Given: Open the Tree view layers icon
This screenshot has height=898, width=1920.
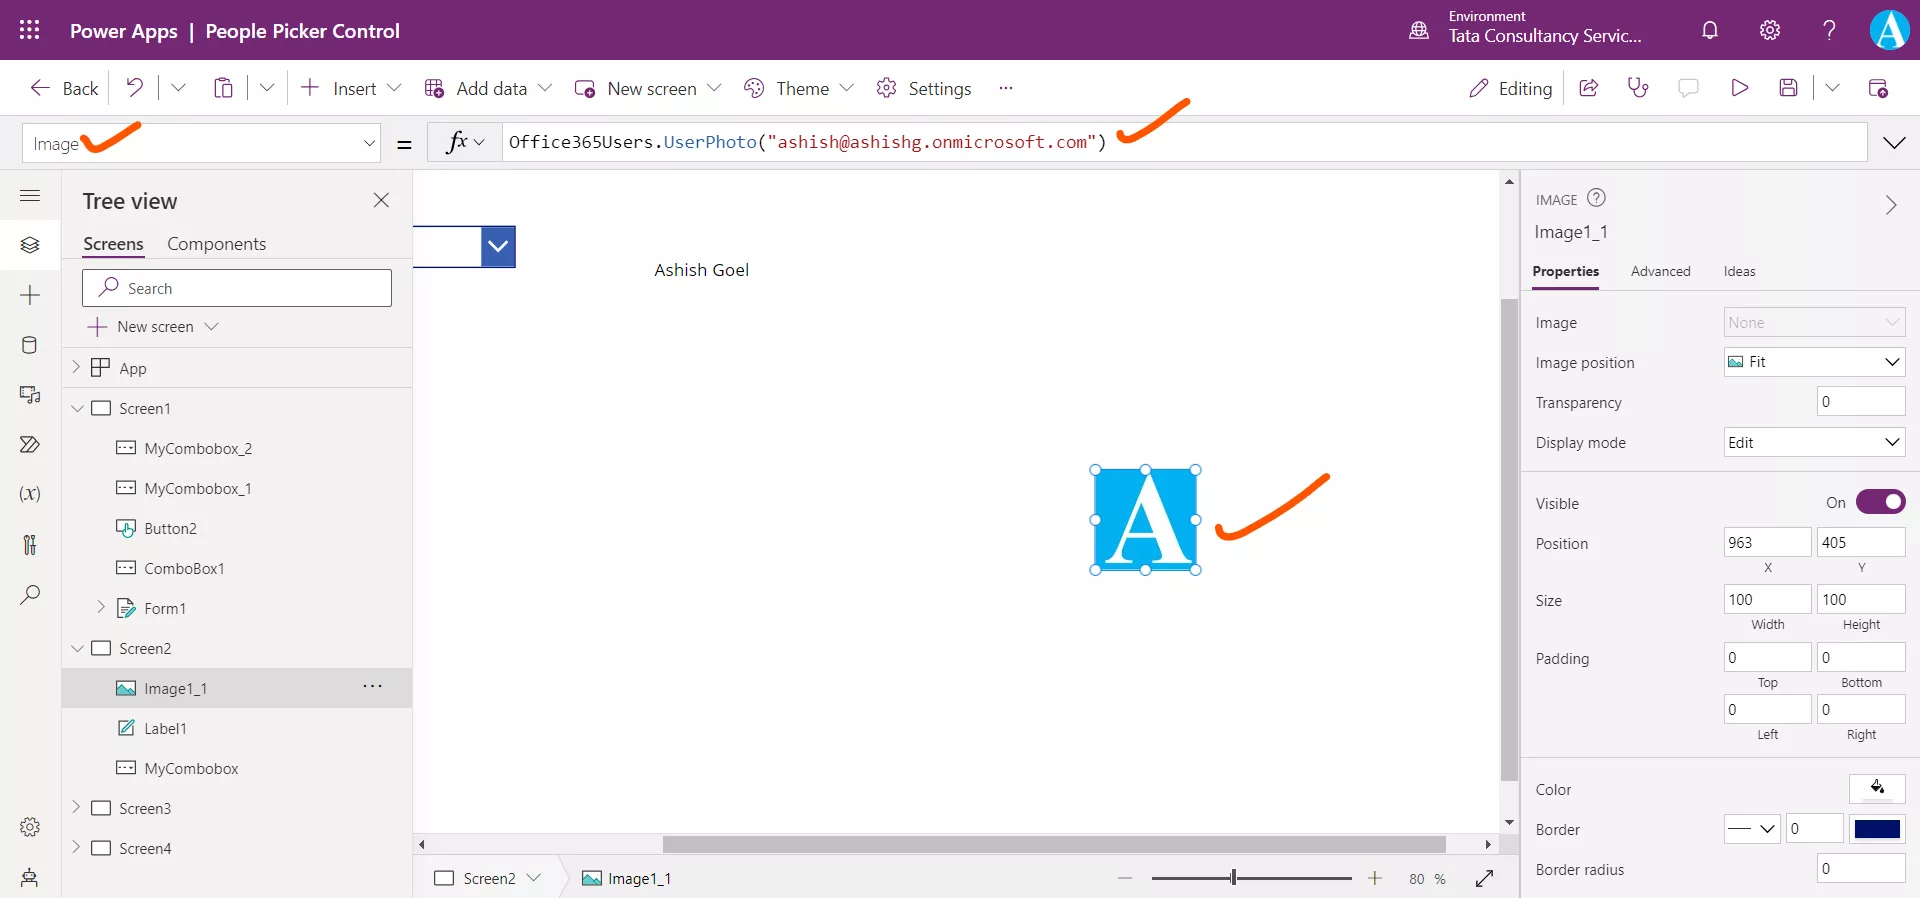Looking at the screenshot, I should [30, 245].
